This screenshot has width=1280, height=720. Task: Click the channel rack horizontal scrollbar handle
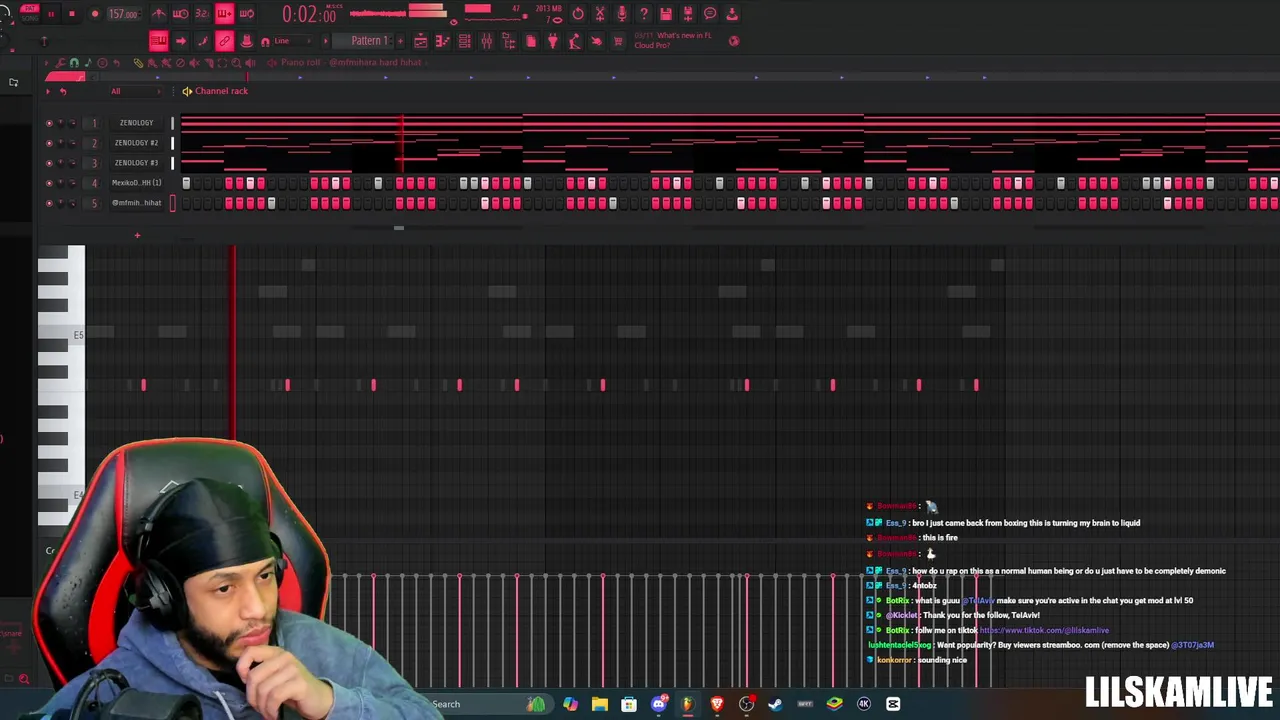[398, 228]
